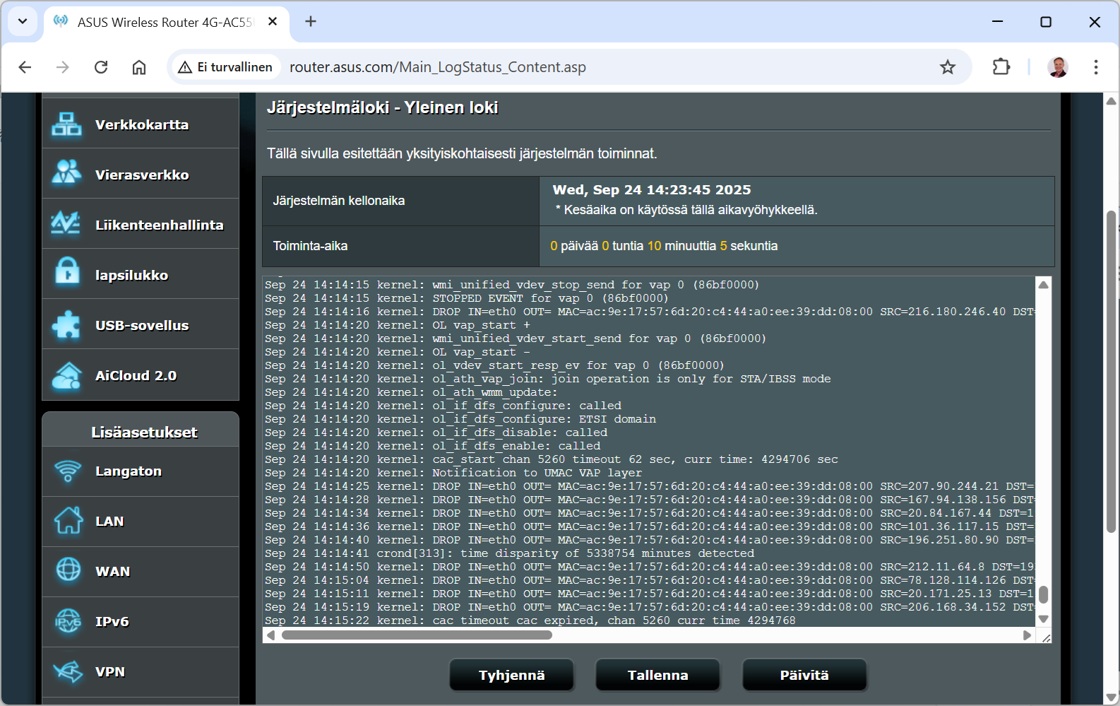
Task: Go back to the previous page
Action: click(25, 67)
